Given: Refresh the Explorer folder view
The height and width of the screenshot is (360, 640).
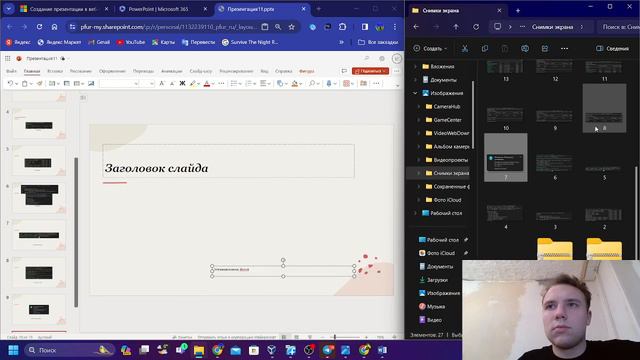Looking at the screenshot, I should pyautogui.click(x=476, y=27).
